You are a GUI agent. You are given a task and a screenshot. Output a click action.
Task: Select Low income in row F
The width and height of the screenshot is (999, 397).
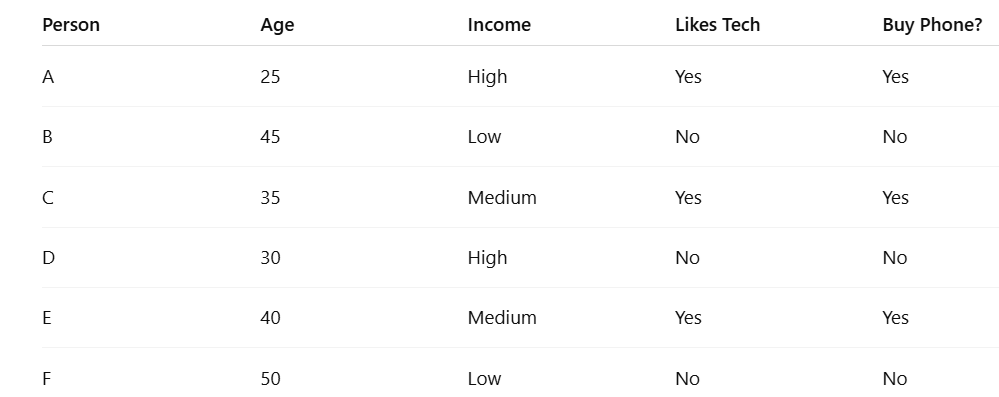coord(484,379)
